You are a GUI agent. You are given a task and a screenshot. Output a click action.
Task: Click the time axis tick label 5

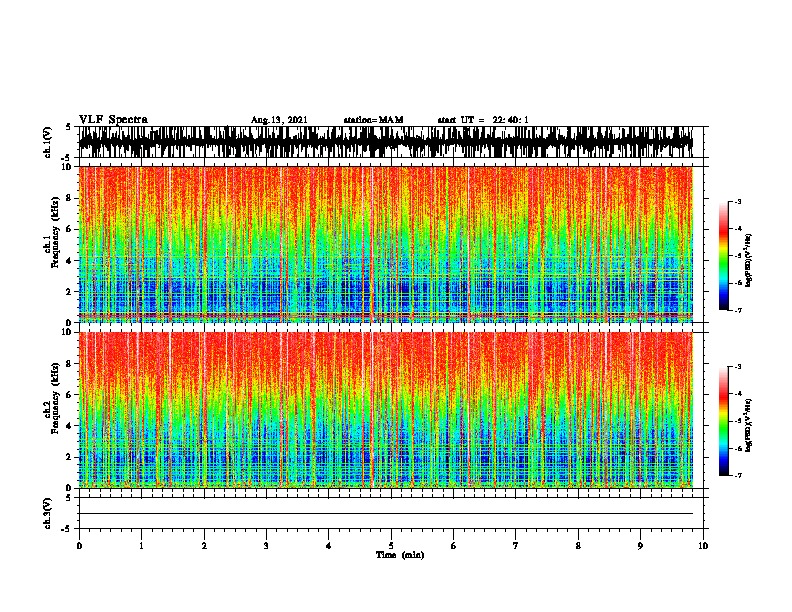tap(391, 546)
